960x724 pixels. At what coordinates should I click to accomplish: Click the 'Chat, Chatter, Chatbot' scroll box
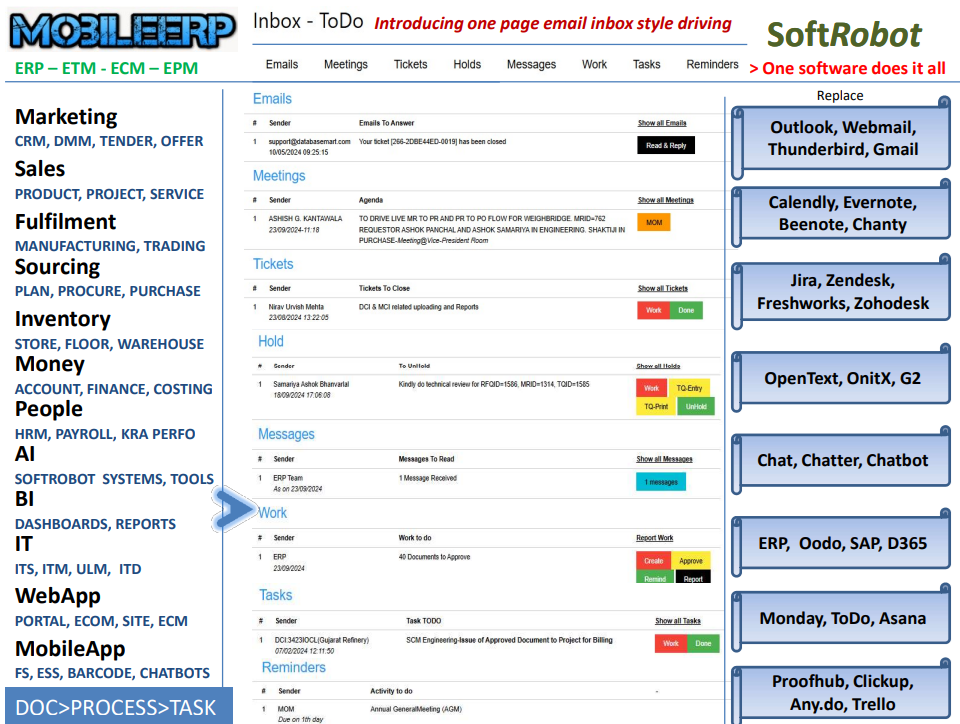tap(842, 460)
